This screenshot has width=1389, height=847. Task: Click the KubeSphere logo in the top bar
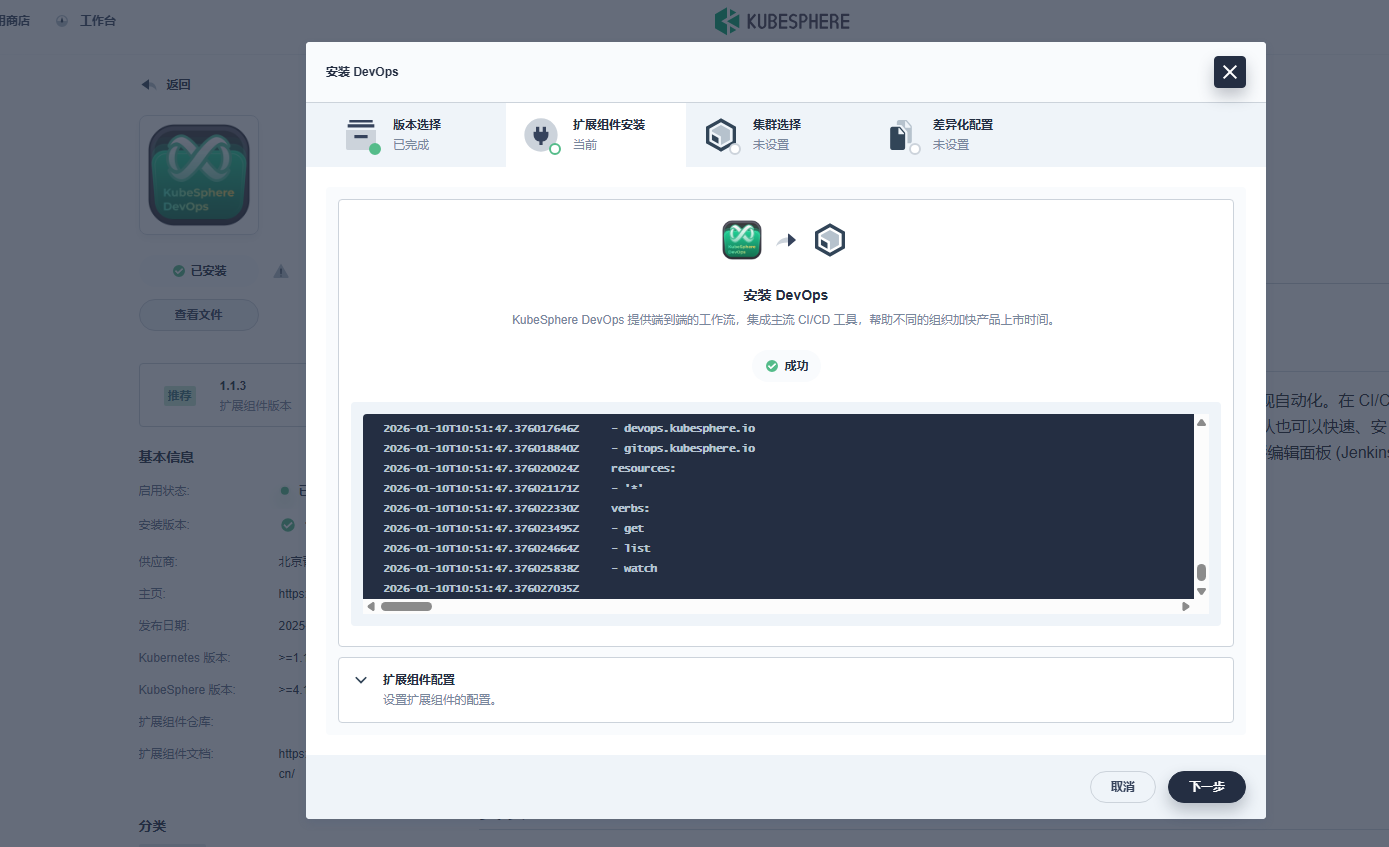pyautogui.click(x=782, y=21)
